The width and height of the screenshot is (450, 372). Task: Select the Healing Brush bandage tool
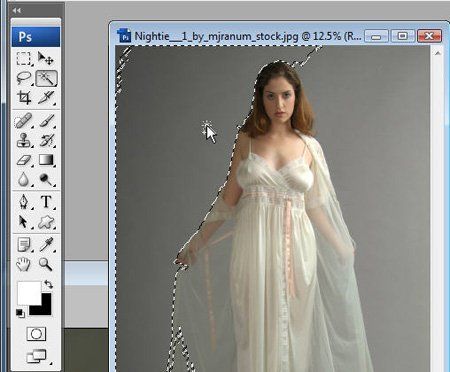pos(24,120)
